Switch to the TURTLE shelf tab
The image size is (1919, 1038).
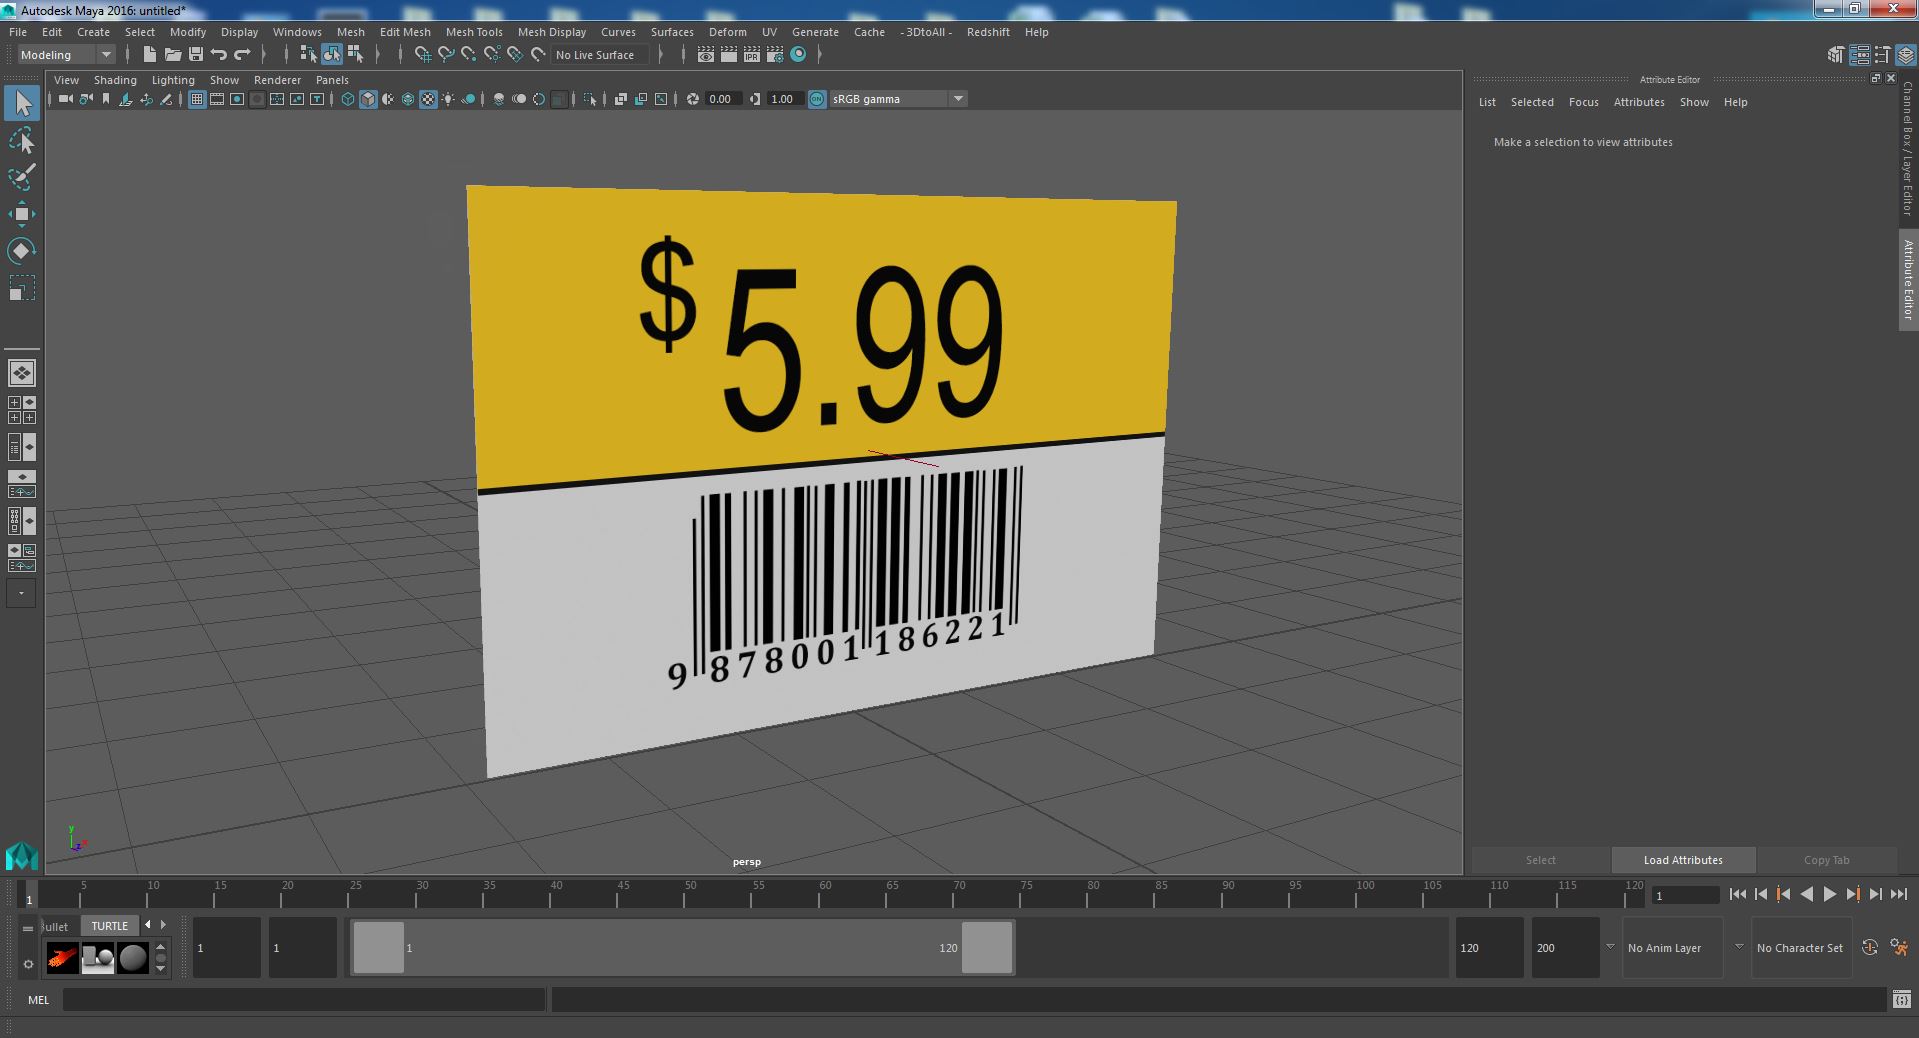[110, 926]
